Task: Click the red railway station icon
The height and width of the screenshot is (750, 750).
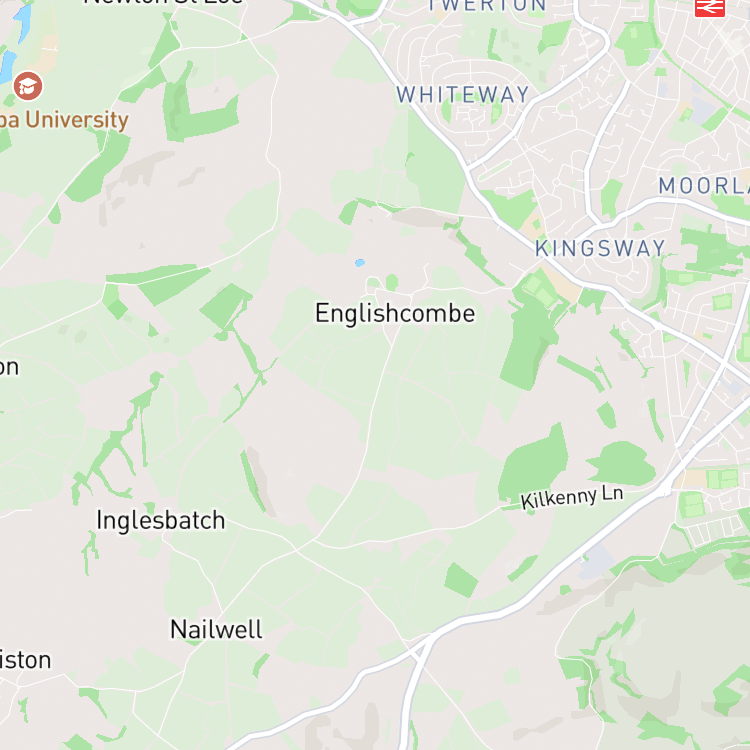Action: [x=710, y=7]
